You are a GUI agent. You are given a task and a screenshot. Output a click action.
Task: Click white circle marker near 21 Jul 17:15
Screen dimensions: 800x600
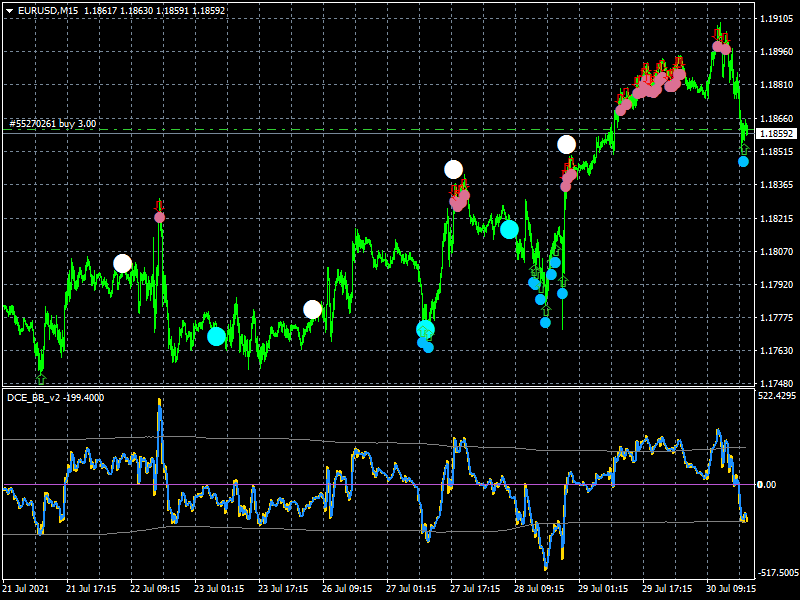(x=122, y=264)
